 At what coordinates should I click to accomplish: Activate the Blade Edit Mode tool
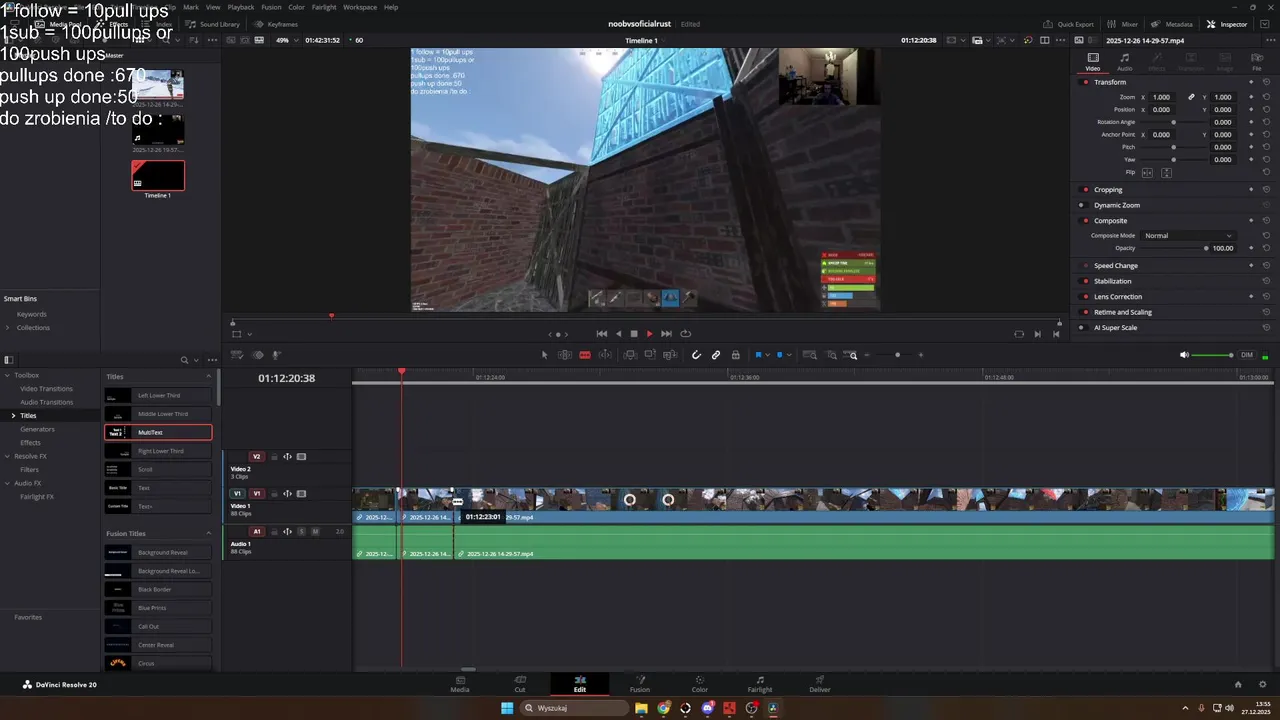pos(585,355)
